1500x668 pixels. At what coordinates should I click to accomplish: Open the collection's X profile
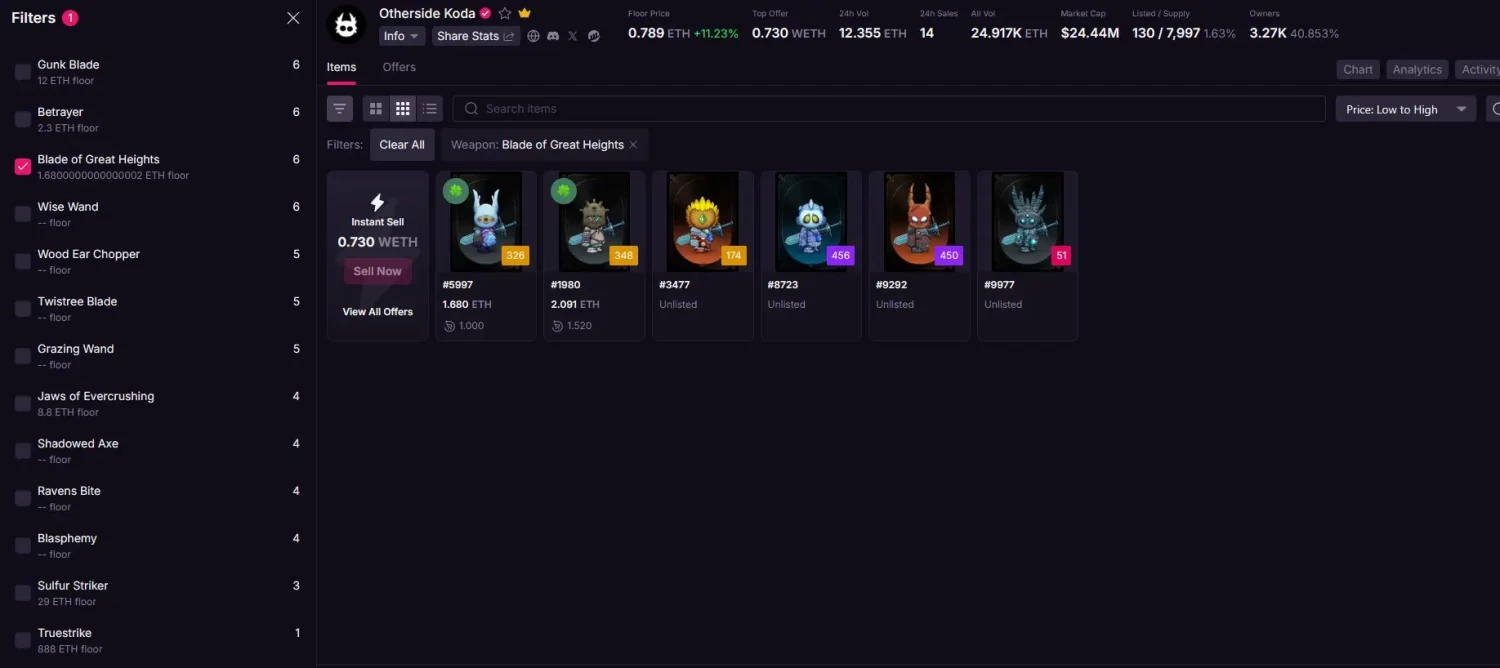pyautogui.click(x=573, y=36)
